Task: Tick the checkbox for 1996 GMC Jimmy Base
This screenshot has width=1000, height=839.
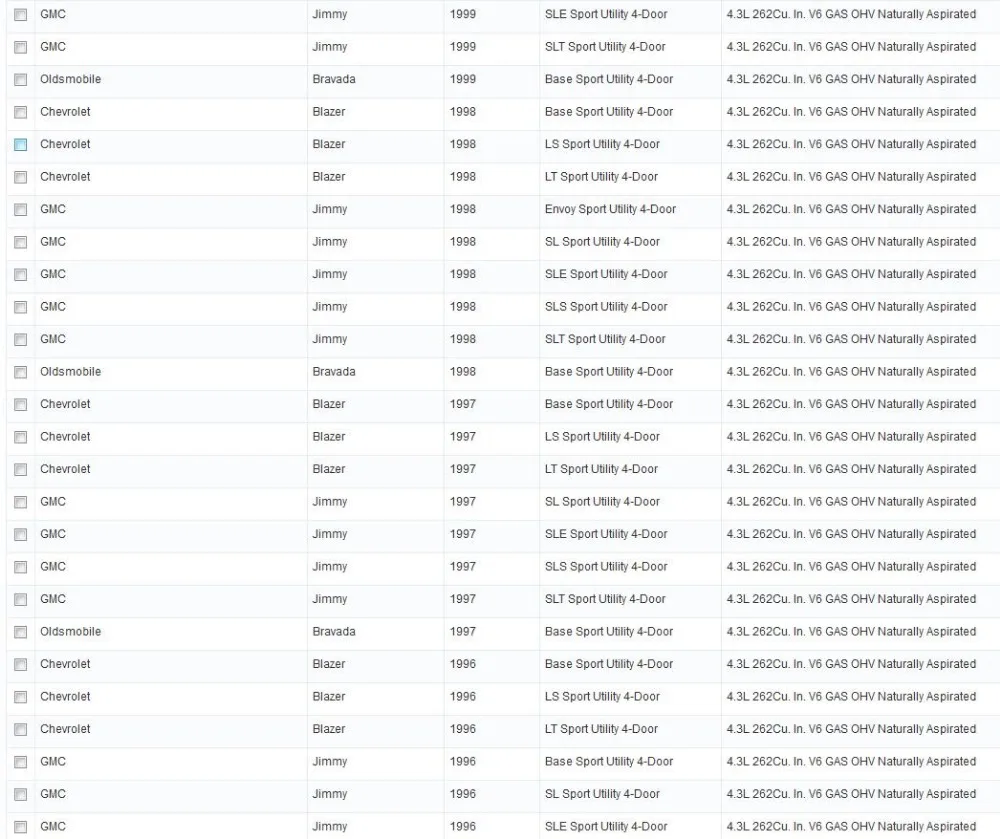Action: 20,762
